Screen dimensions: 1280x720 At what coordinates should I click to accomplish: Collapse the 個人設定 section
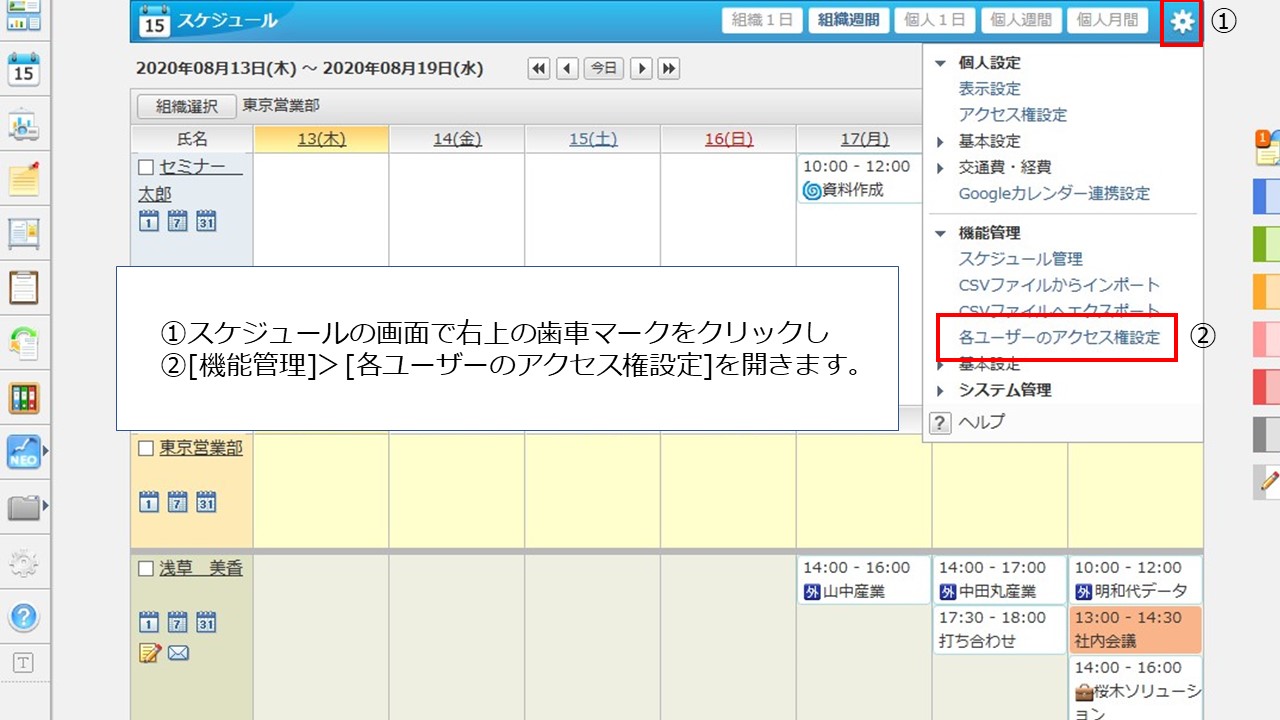(x=940, y=63)
